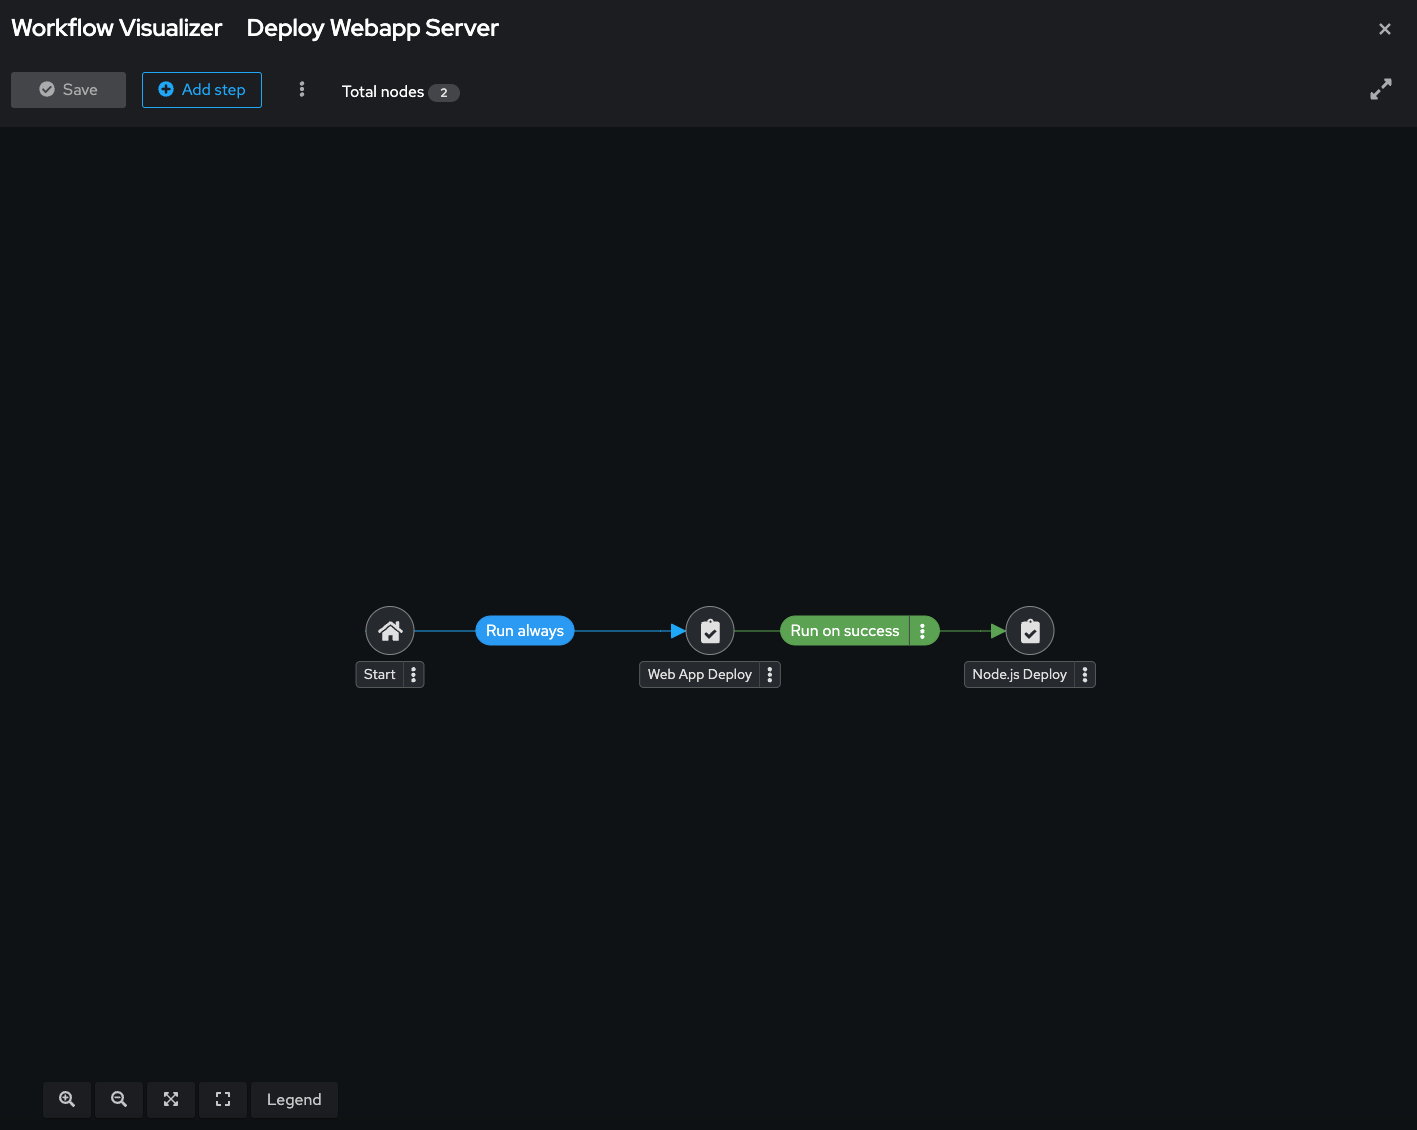Open the Start node options menu
1417x1130 pixels.
pos(414,675)
